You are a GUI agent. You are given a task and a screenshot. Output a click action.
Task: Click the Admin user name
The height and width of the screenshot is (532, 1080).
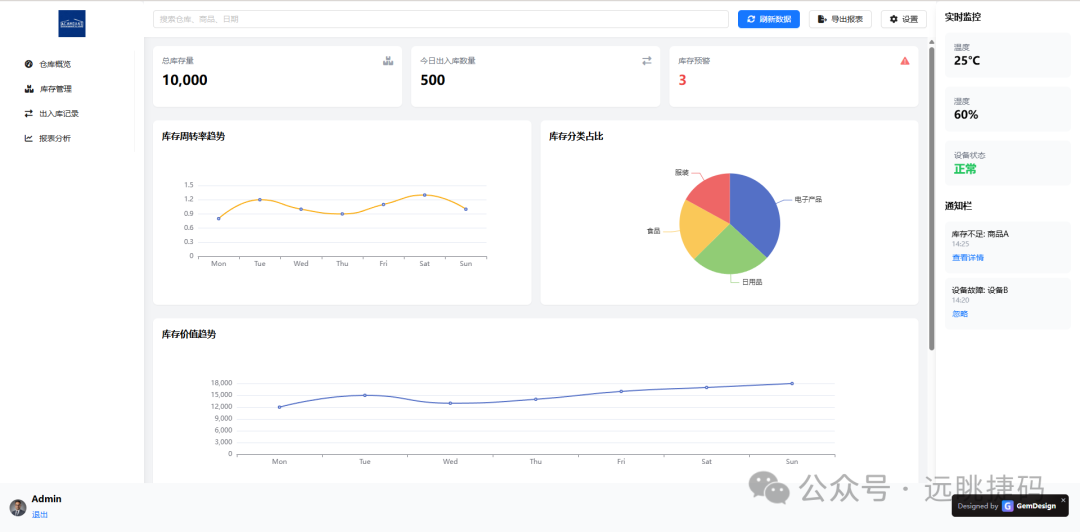click(46, 499)
